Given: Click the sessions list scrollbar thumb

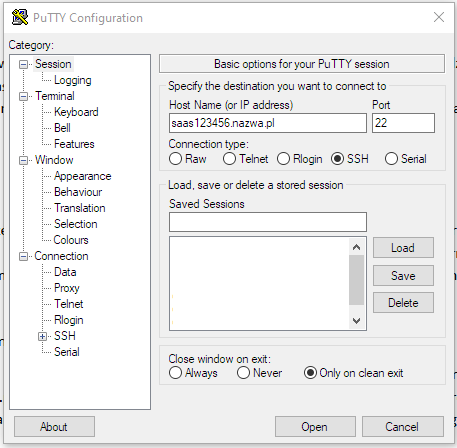Looking at the screenshot, I should [x=356, y=280].
